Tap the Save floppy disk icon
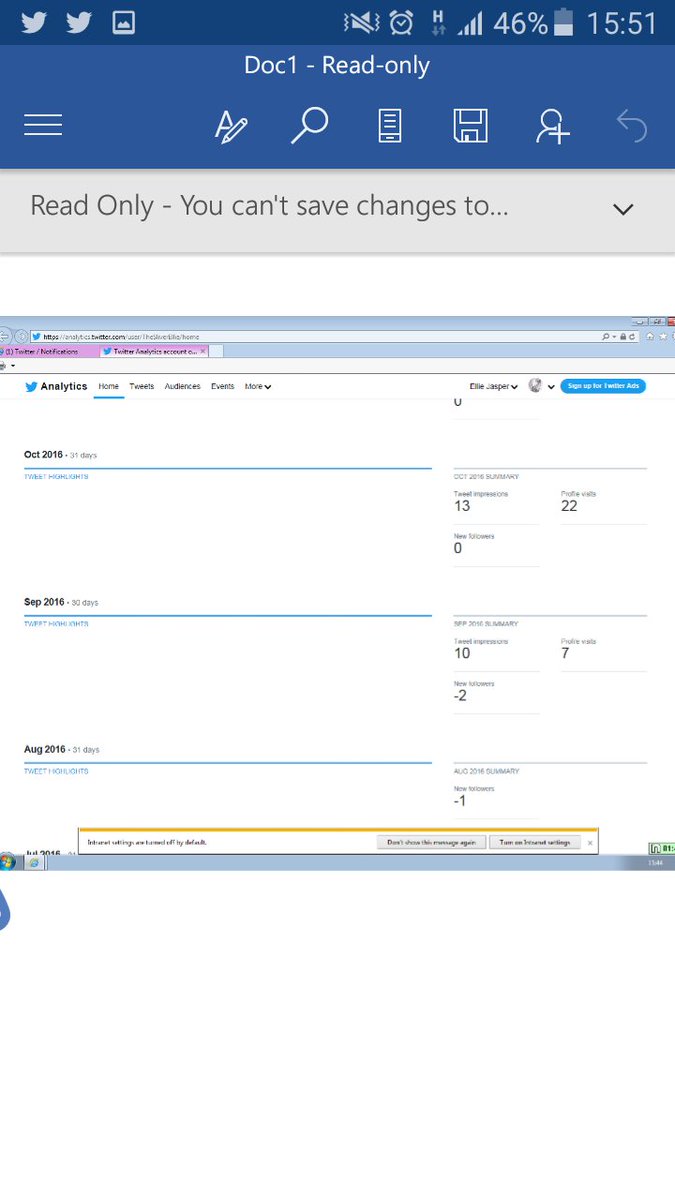The width and height of the screenshot is (675, 1200). pyautogui.click(x=470, y=126)
